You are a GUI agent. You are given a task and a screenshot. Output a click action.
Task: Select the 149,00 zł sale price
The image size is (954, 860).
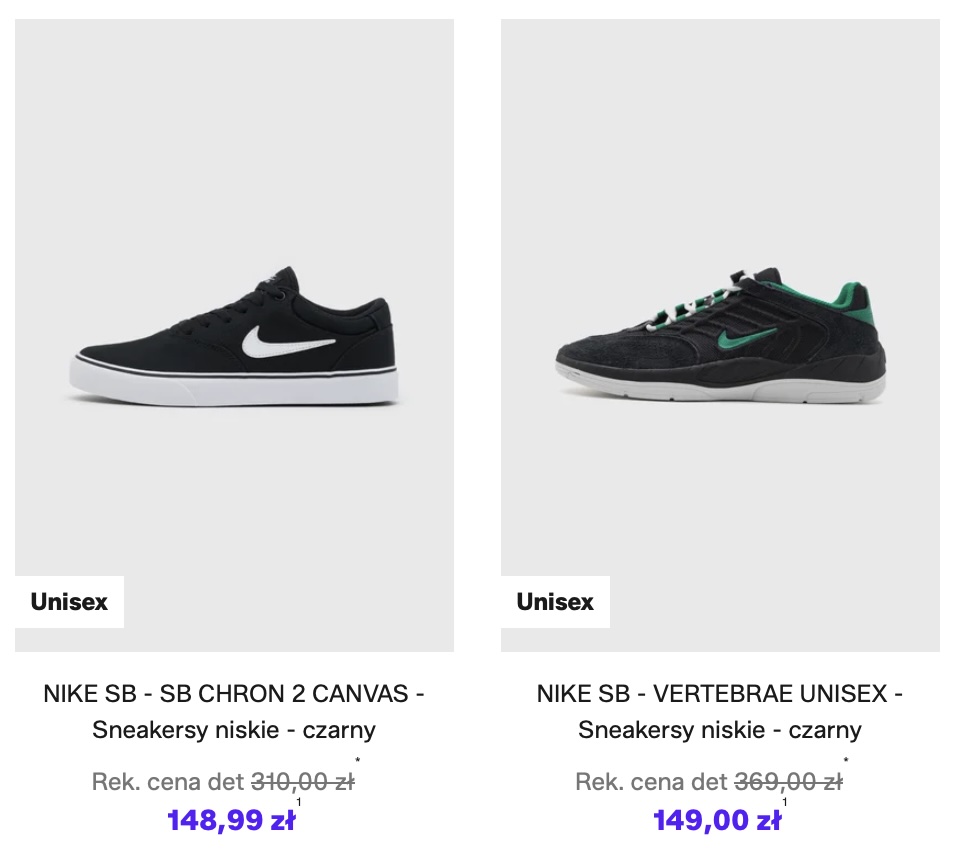pyautogui.click(x=717, y=821)
